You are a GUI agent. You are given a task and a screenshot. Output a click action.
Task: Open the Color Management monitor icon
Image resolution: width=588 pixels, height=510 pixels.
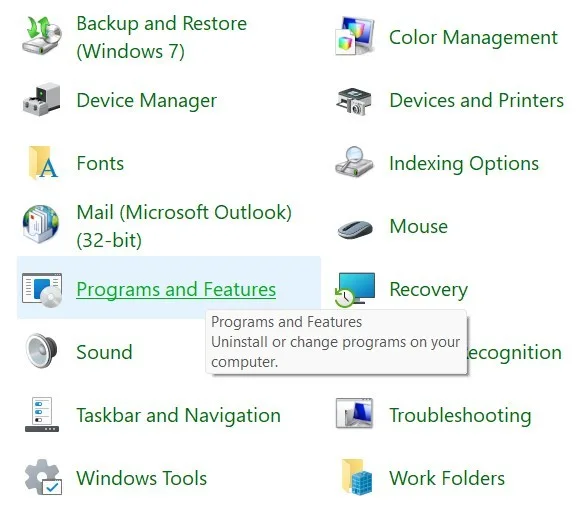(x=355, y=36)
